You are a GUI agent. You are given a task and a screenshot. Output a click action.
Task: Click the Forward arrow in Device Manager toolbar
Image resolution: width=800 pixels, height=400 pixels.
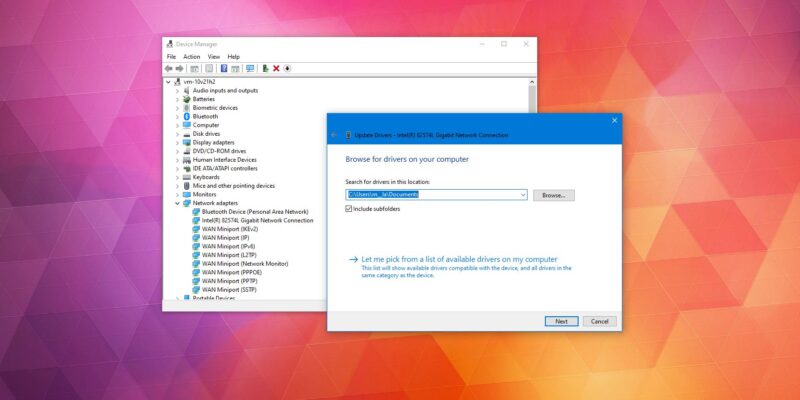pos(180,68)
